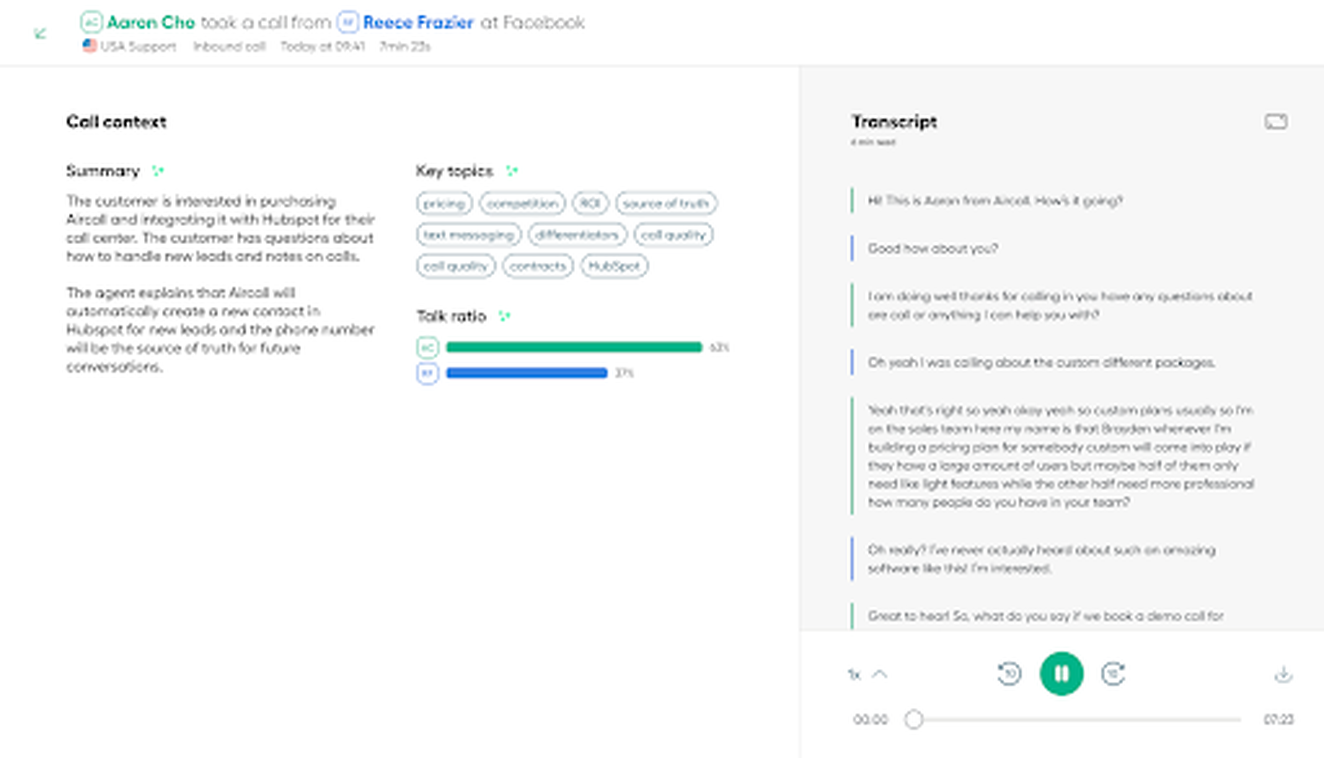Screen dimensions: 1324x758
Task: Click transcript line "Hi! This is Aaron from Aircall"
Action: coord(995,200)
